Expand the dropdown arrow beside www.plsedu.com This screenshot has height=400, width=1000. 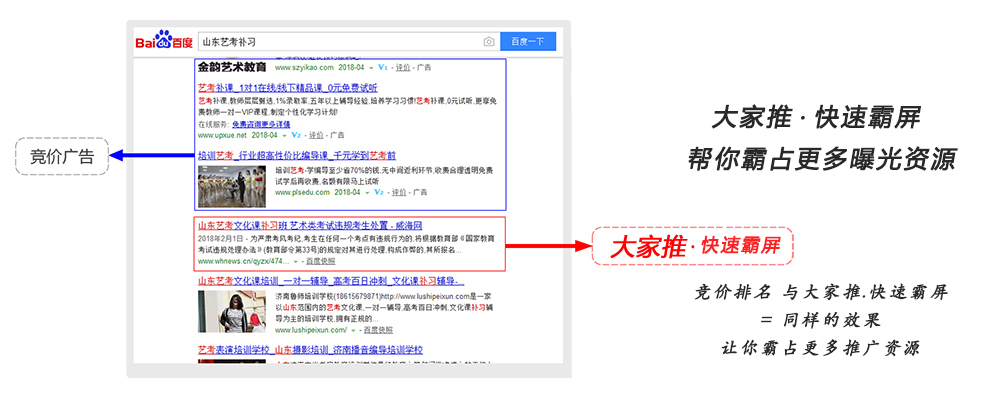pyautogui.click(x=367, y=193)
